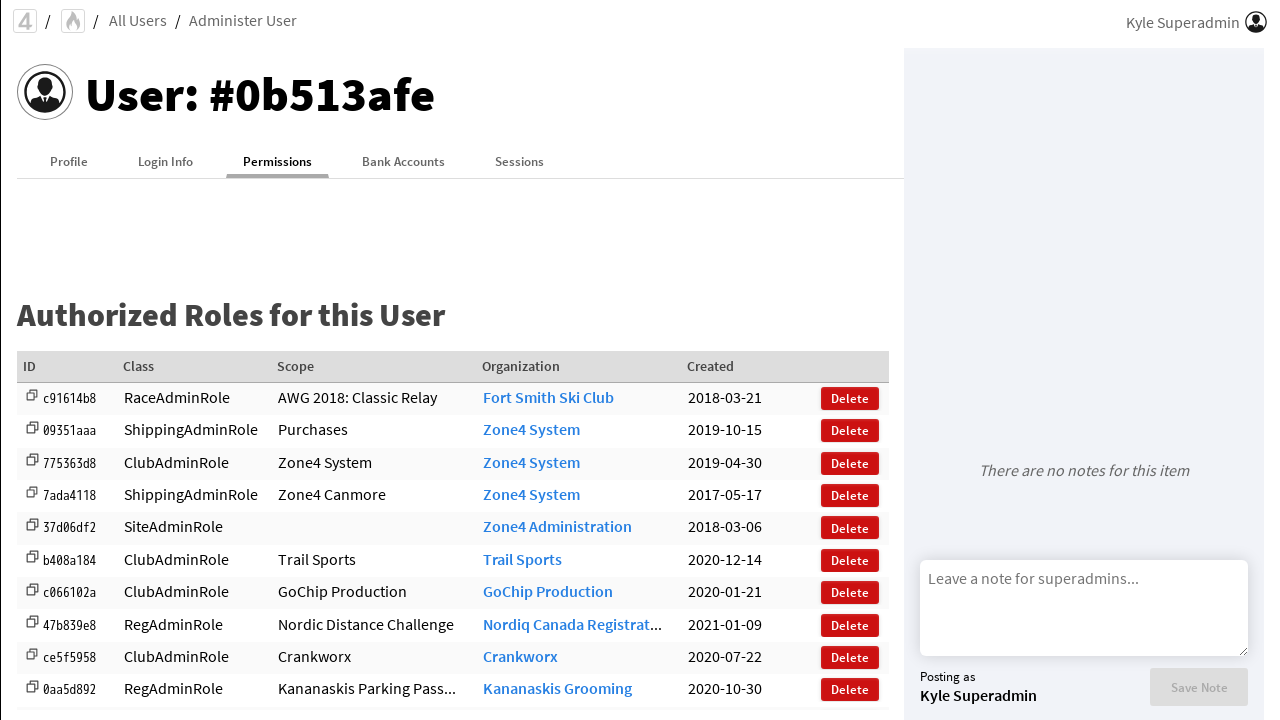Open the Kyle Superadmin account avatar
Screen dimensions: 1280x720
point(1256,22)
